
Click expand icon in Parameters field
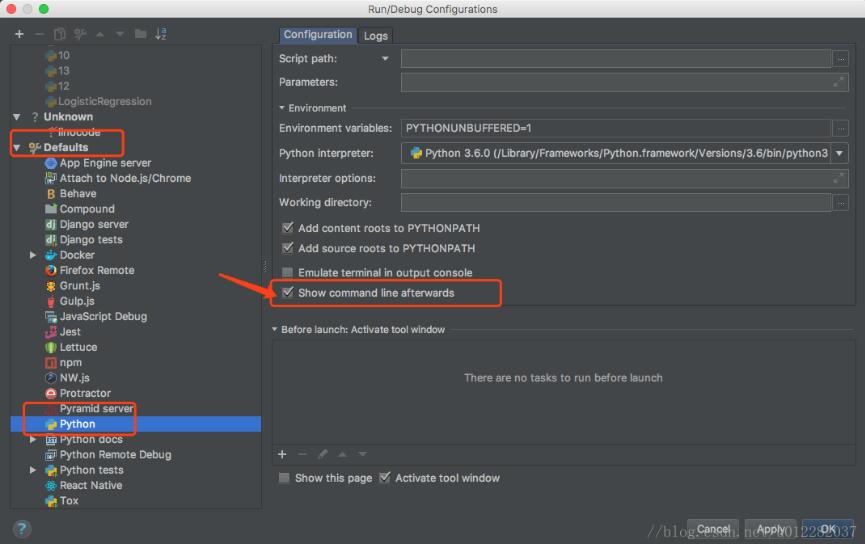[x=839, y=82]
